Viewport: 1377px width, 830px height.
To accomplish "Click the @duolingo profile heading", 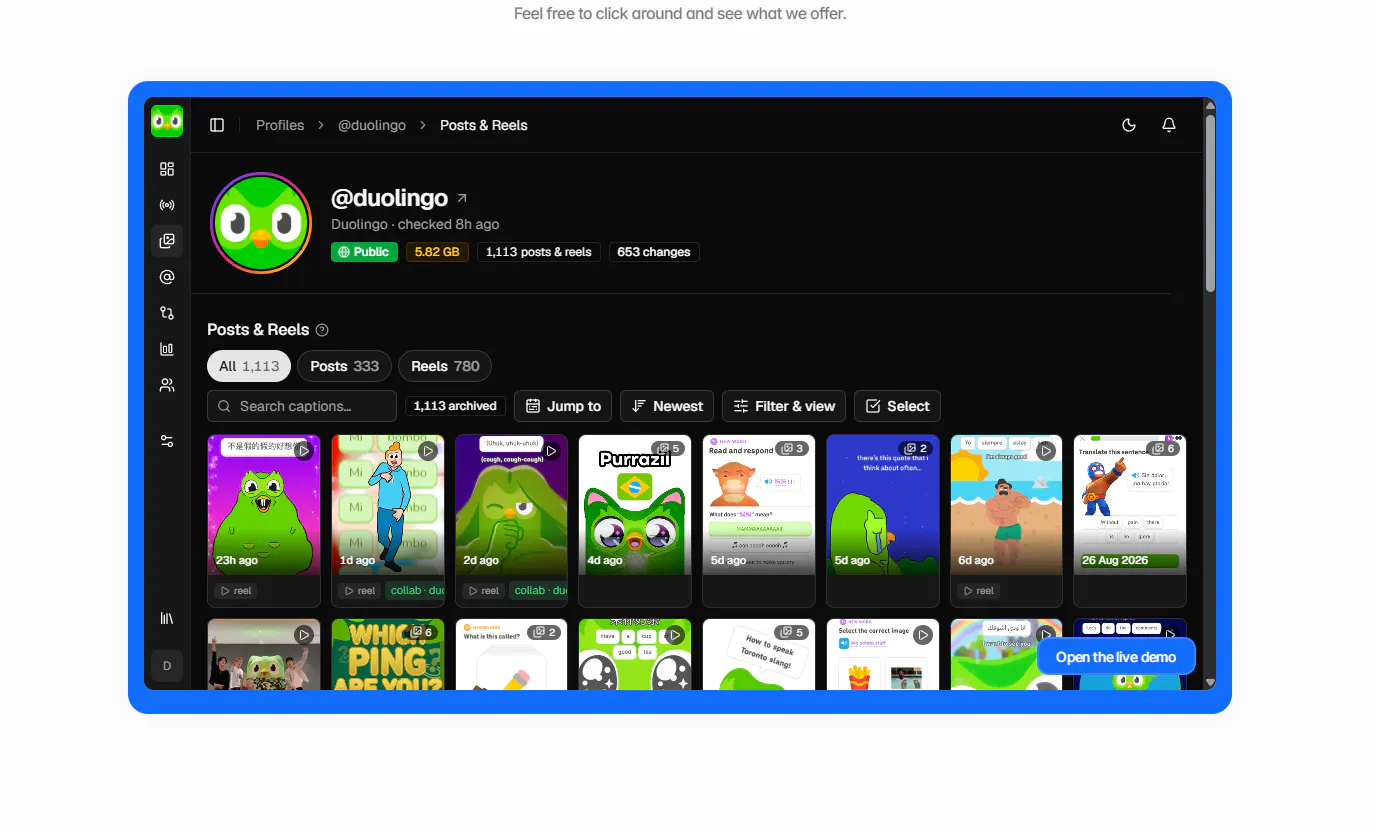I will click(390, 198).
